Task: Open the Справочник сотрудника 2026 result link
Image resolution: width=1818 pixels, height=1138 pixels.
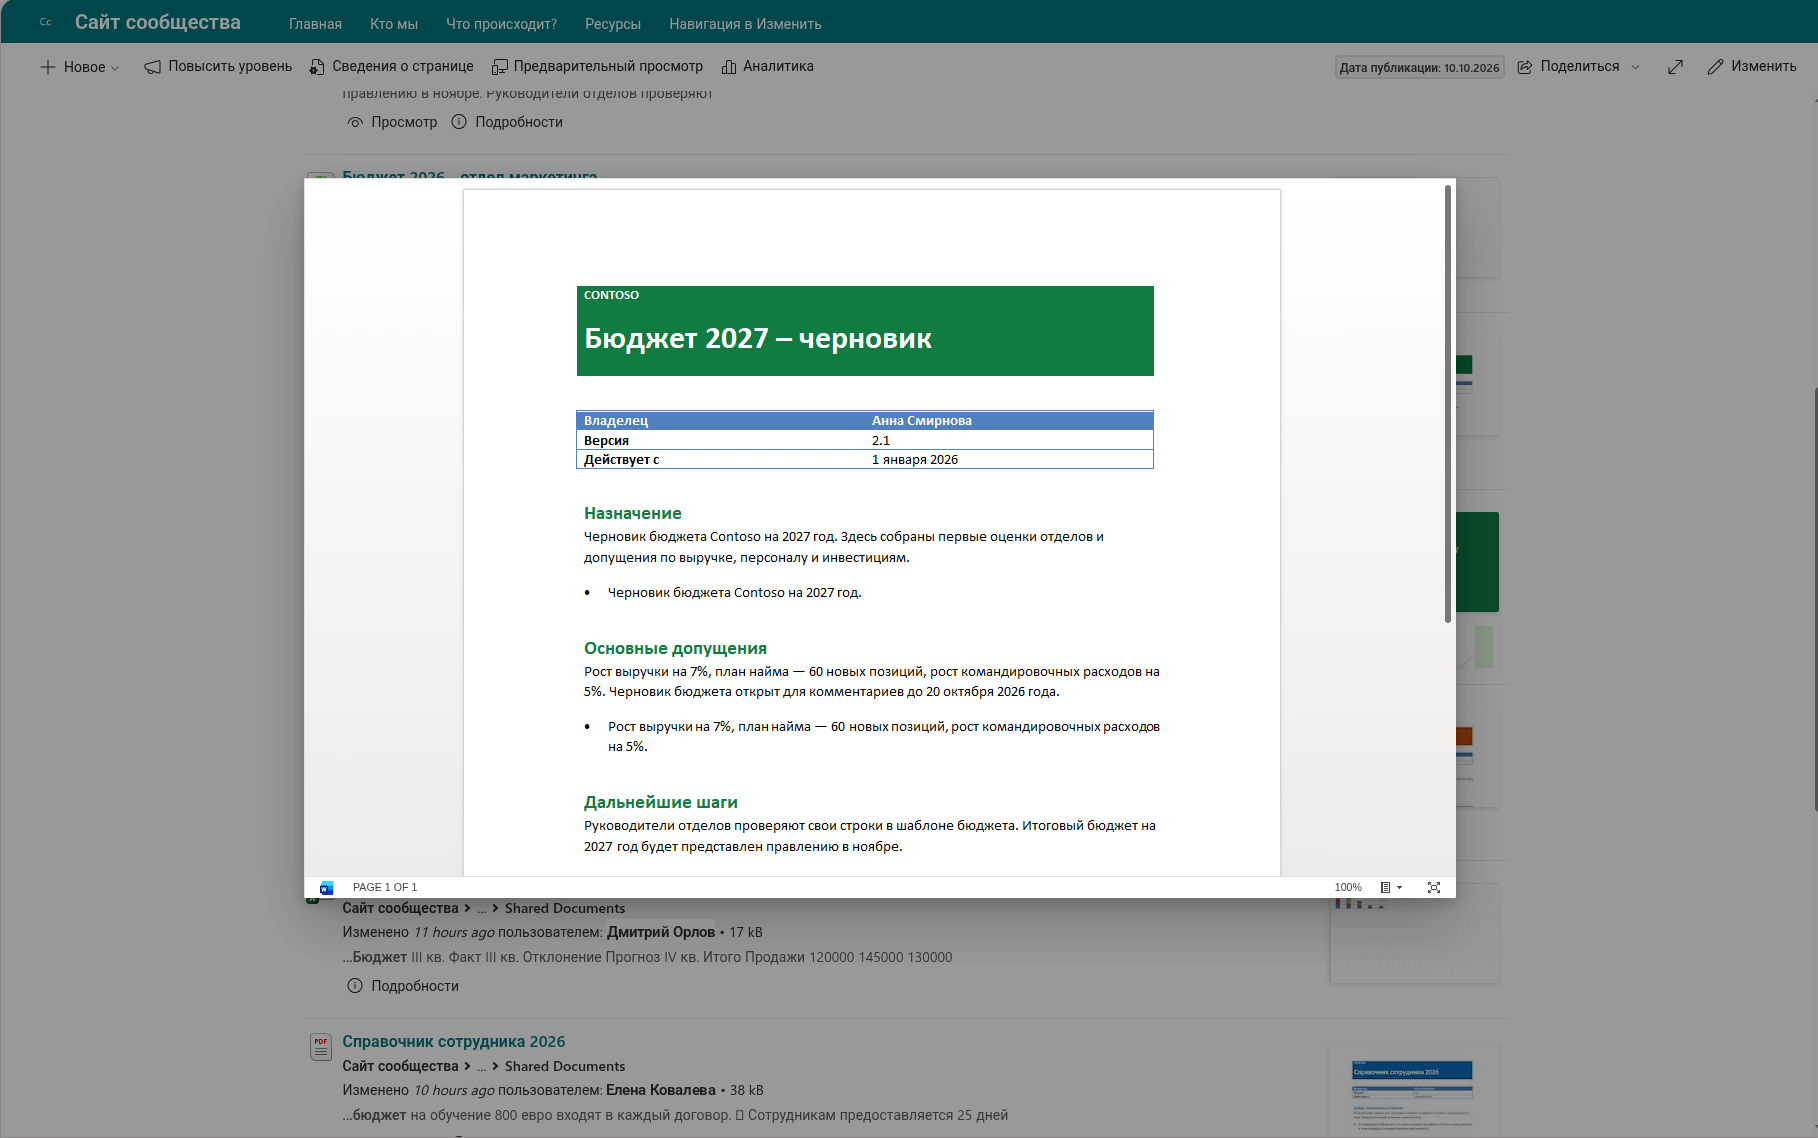Action: click(453, 1042)
